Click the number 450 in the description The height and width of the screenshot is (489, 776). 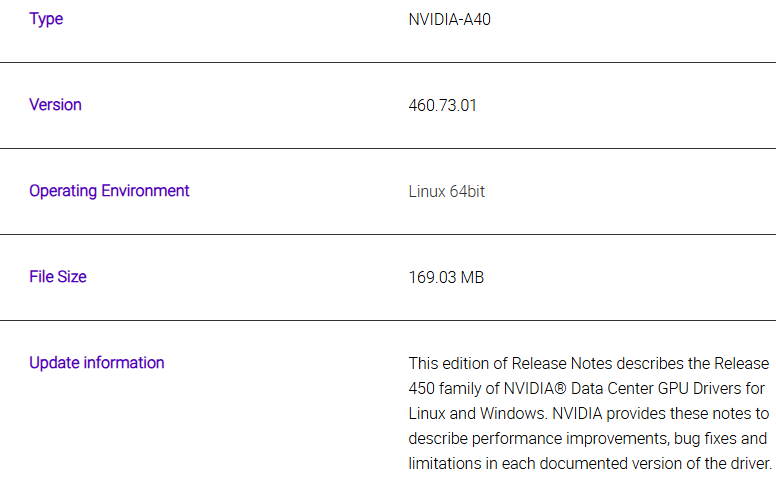pyautogui.click(x=422, y=388)
